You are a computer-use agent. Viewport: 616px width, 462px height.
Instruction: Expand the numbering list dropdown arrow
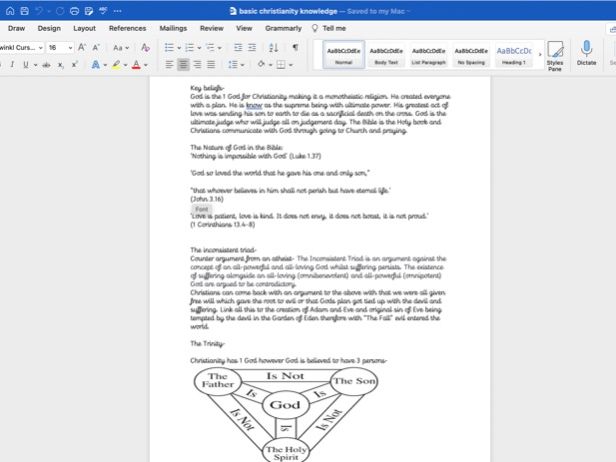pos(200,48)
